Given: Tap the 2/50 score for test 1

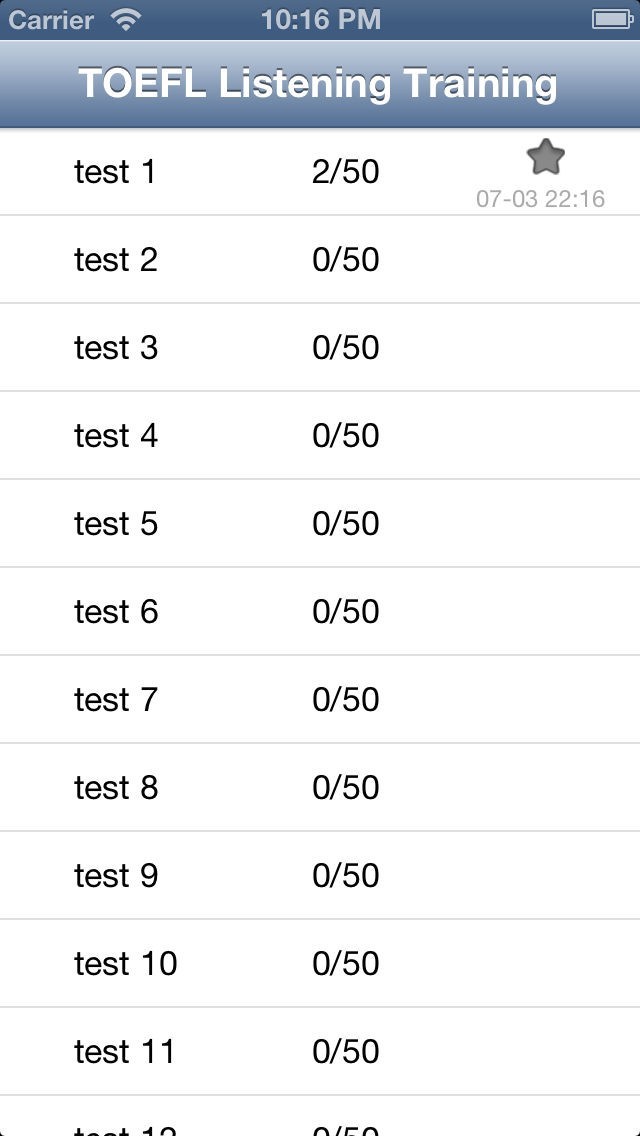Looking at the screenshot, I should click(x=345, y=172).
